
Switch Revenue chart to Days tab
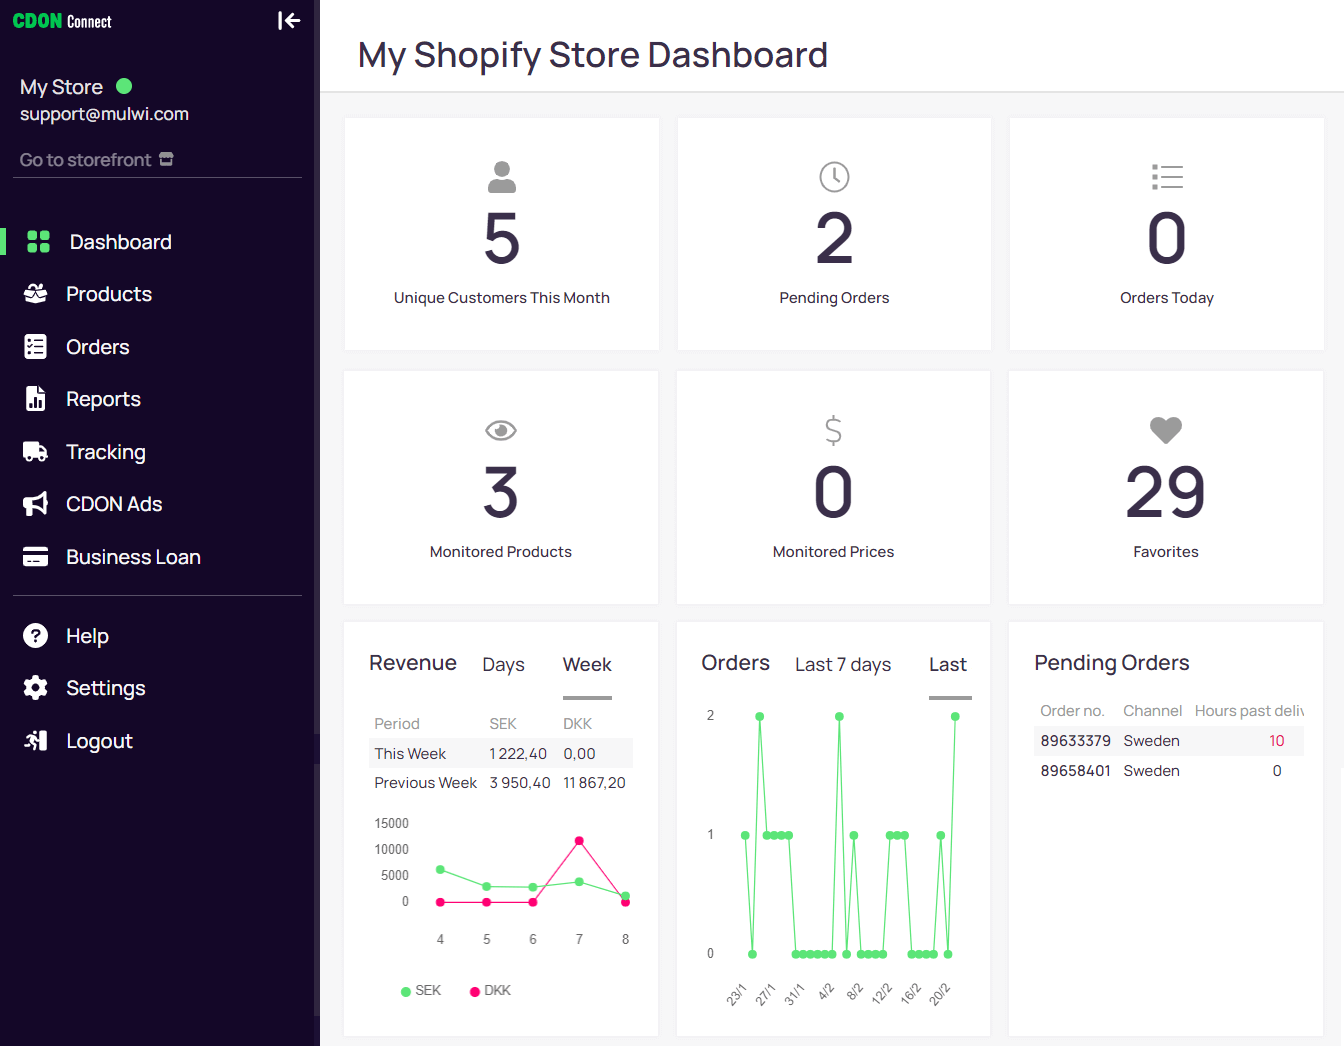click(x=503, y=665)
